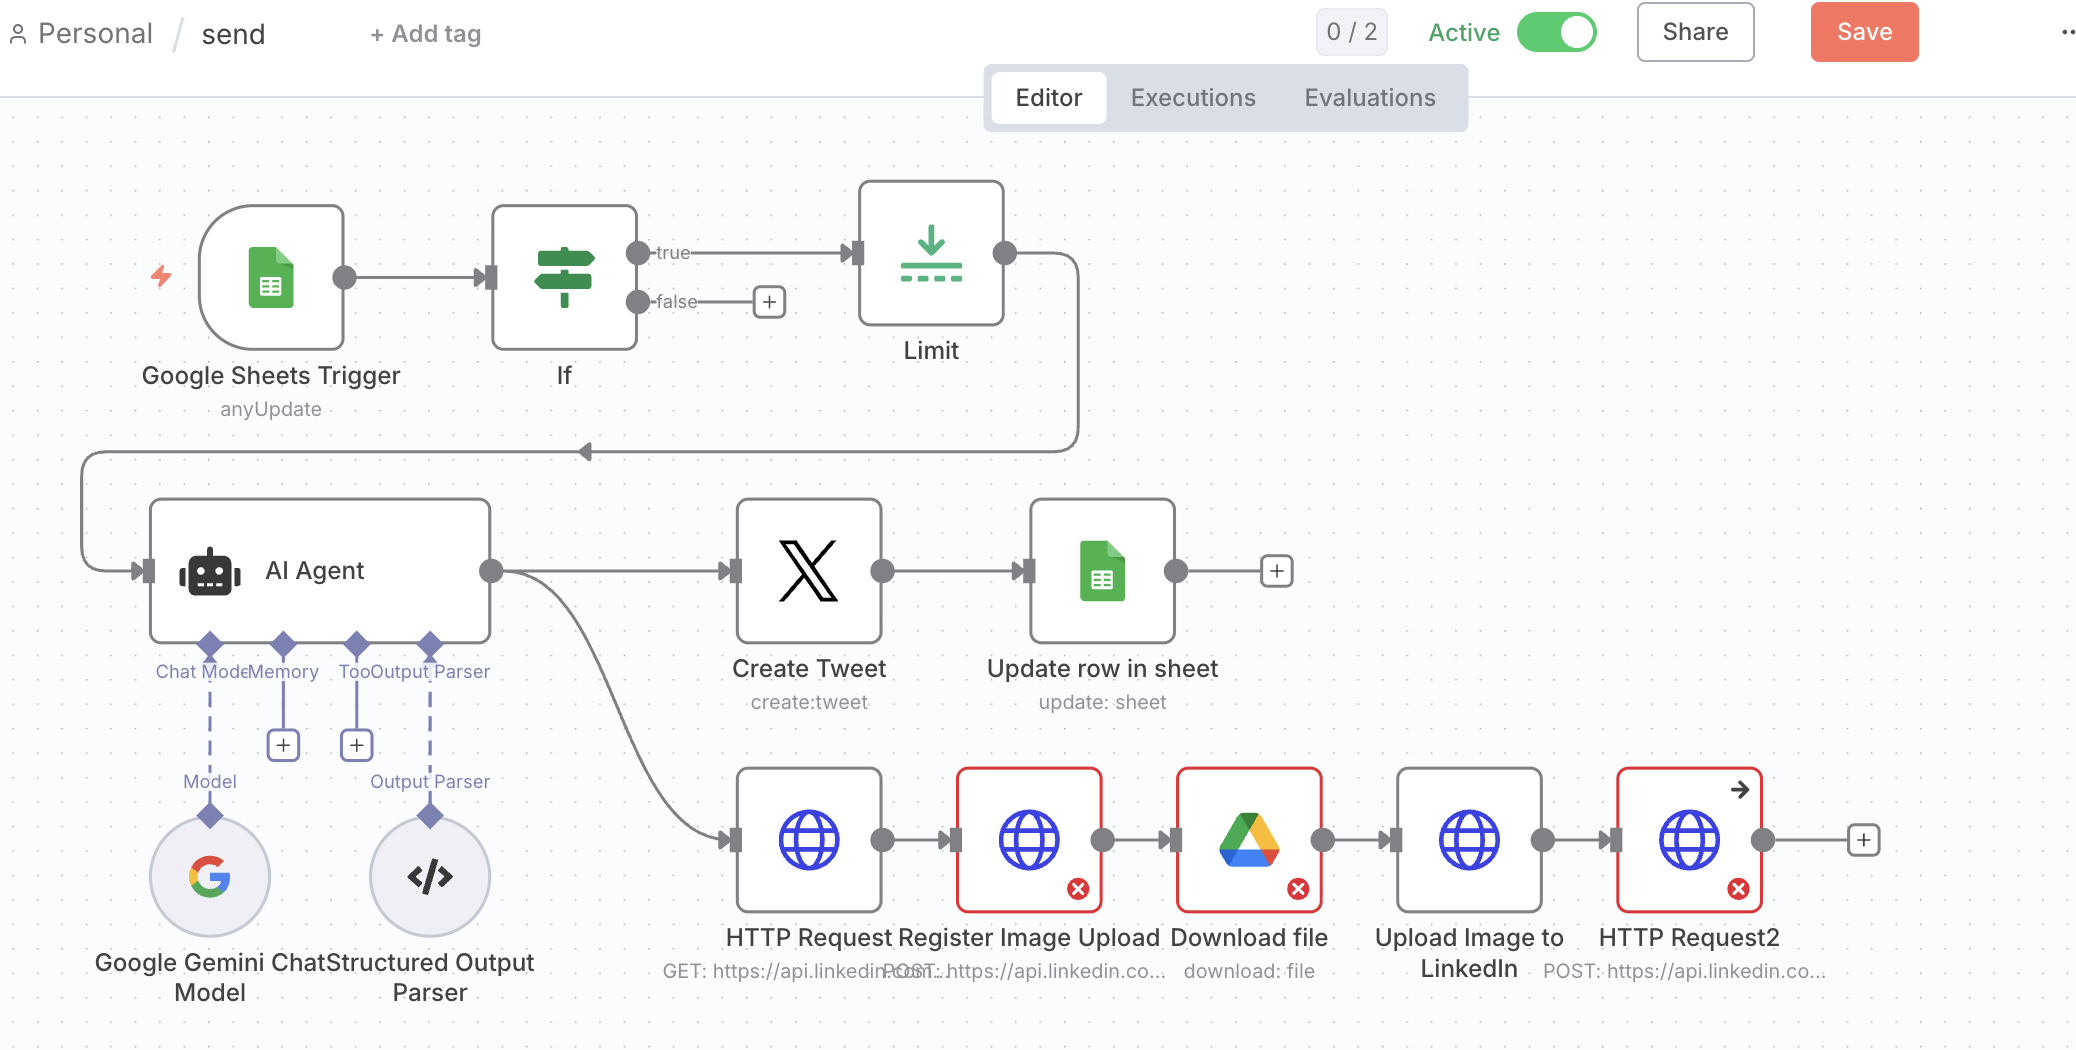This screenshot has width=2076, height=1050.
Task: Add a Memory sub-node to AI Agent
Action: coord(284,745)
